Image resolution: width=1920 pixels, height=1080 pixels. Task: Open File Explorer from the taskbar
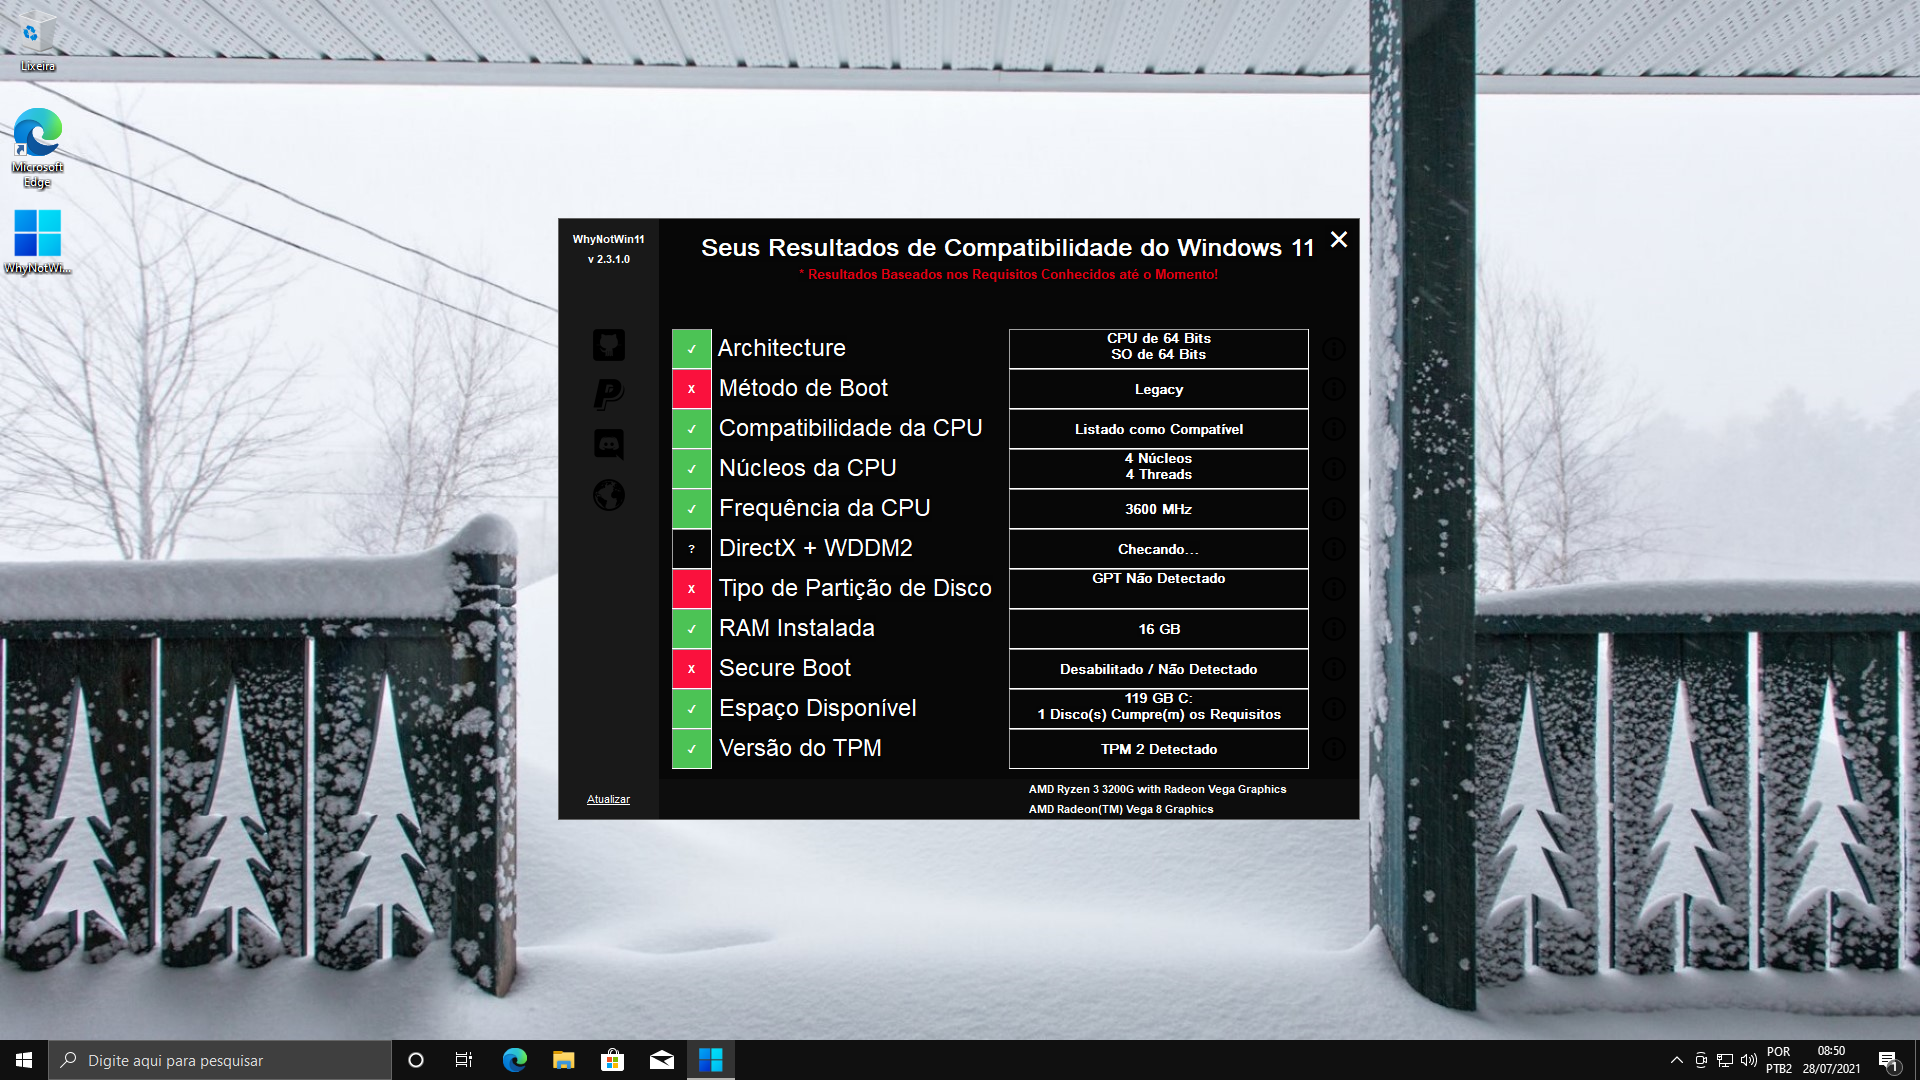(x=563, y=1060)
